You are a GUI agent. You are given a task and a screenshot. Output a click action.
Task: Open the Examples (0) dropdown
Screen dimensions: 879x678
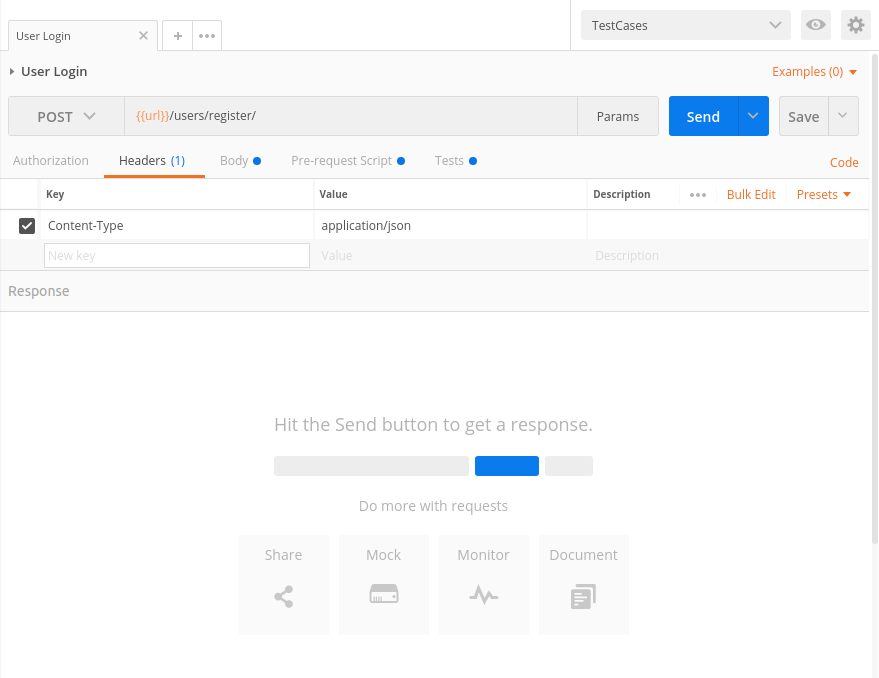pos(815,72)
